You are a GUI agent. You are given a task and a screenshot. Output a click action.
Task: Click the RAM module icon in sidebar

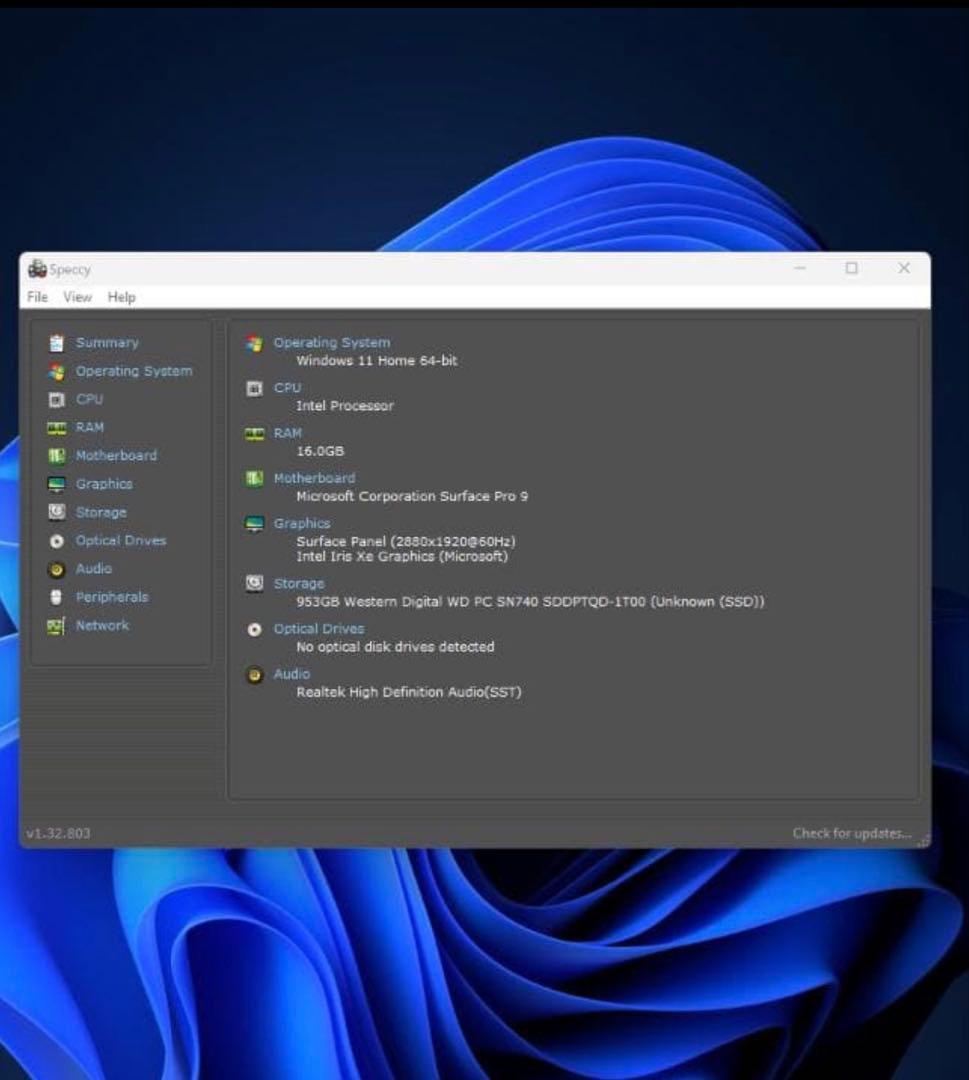[x=57, y=428]
